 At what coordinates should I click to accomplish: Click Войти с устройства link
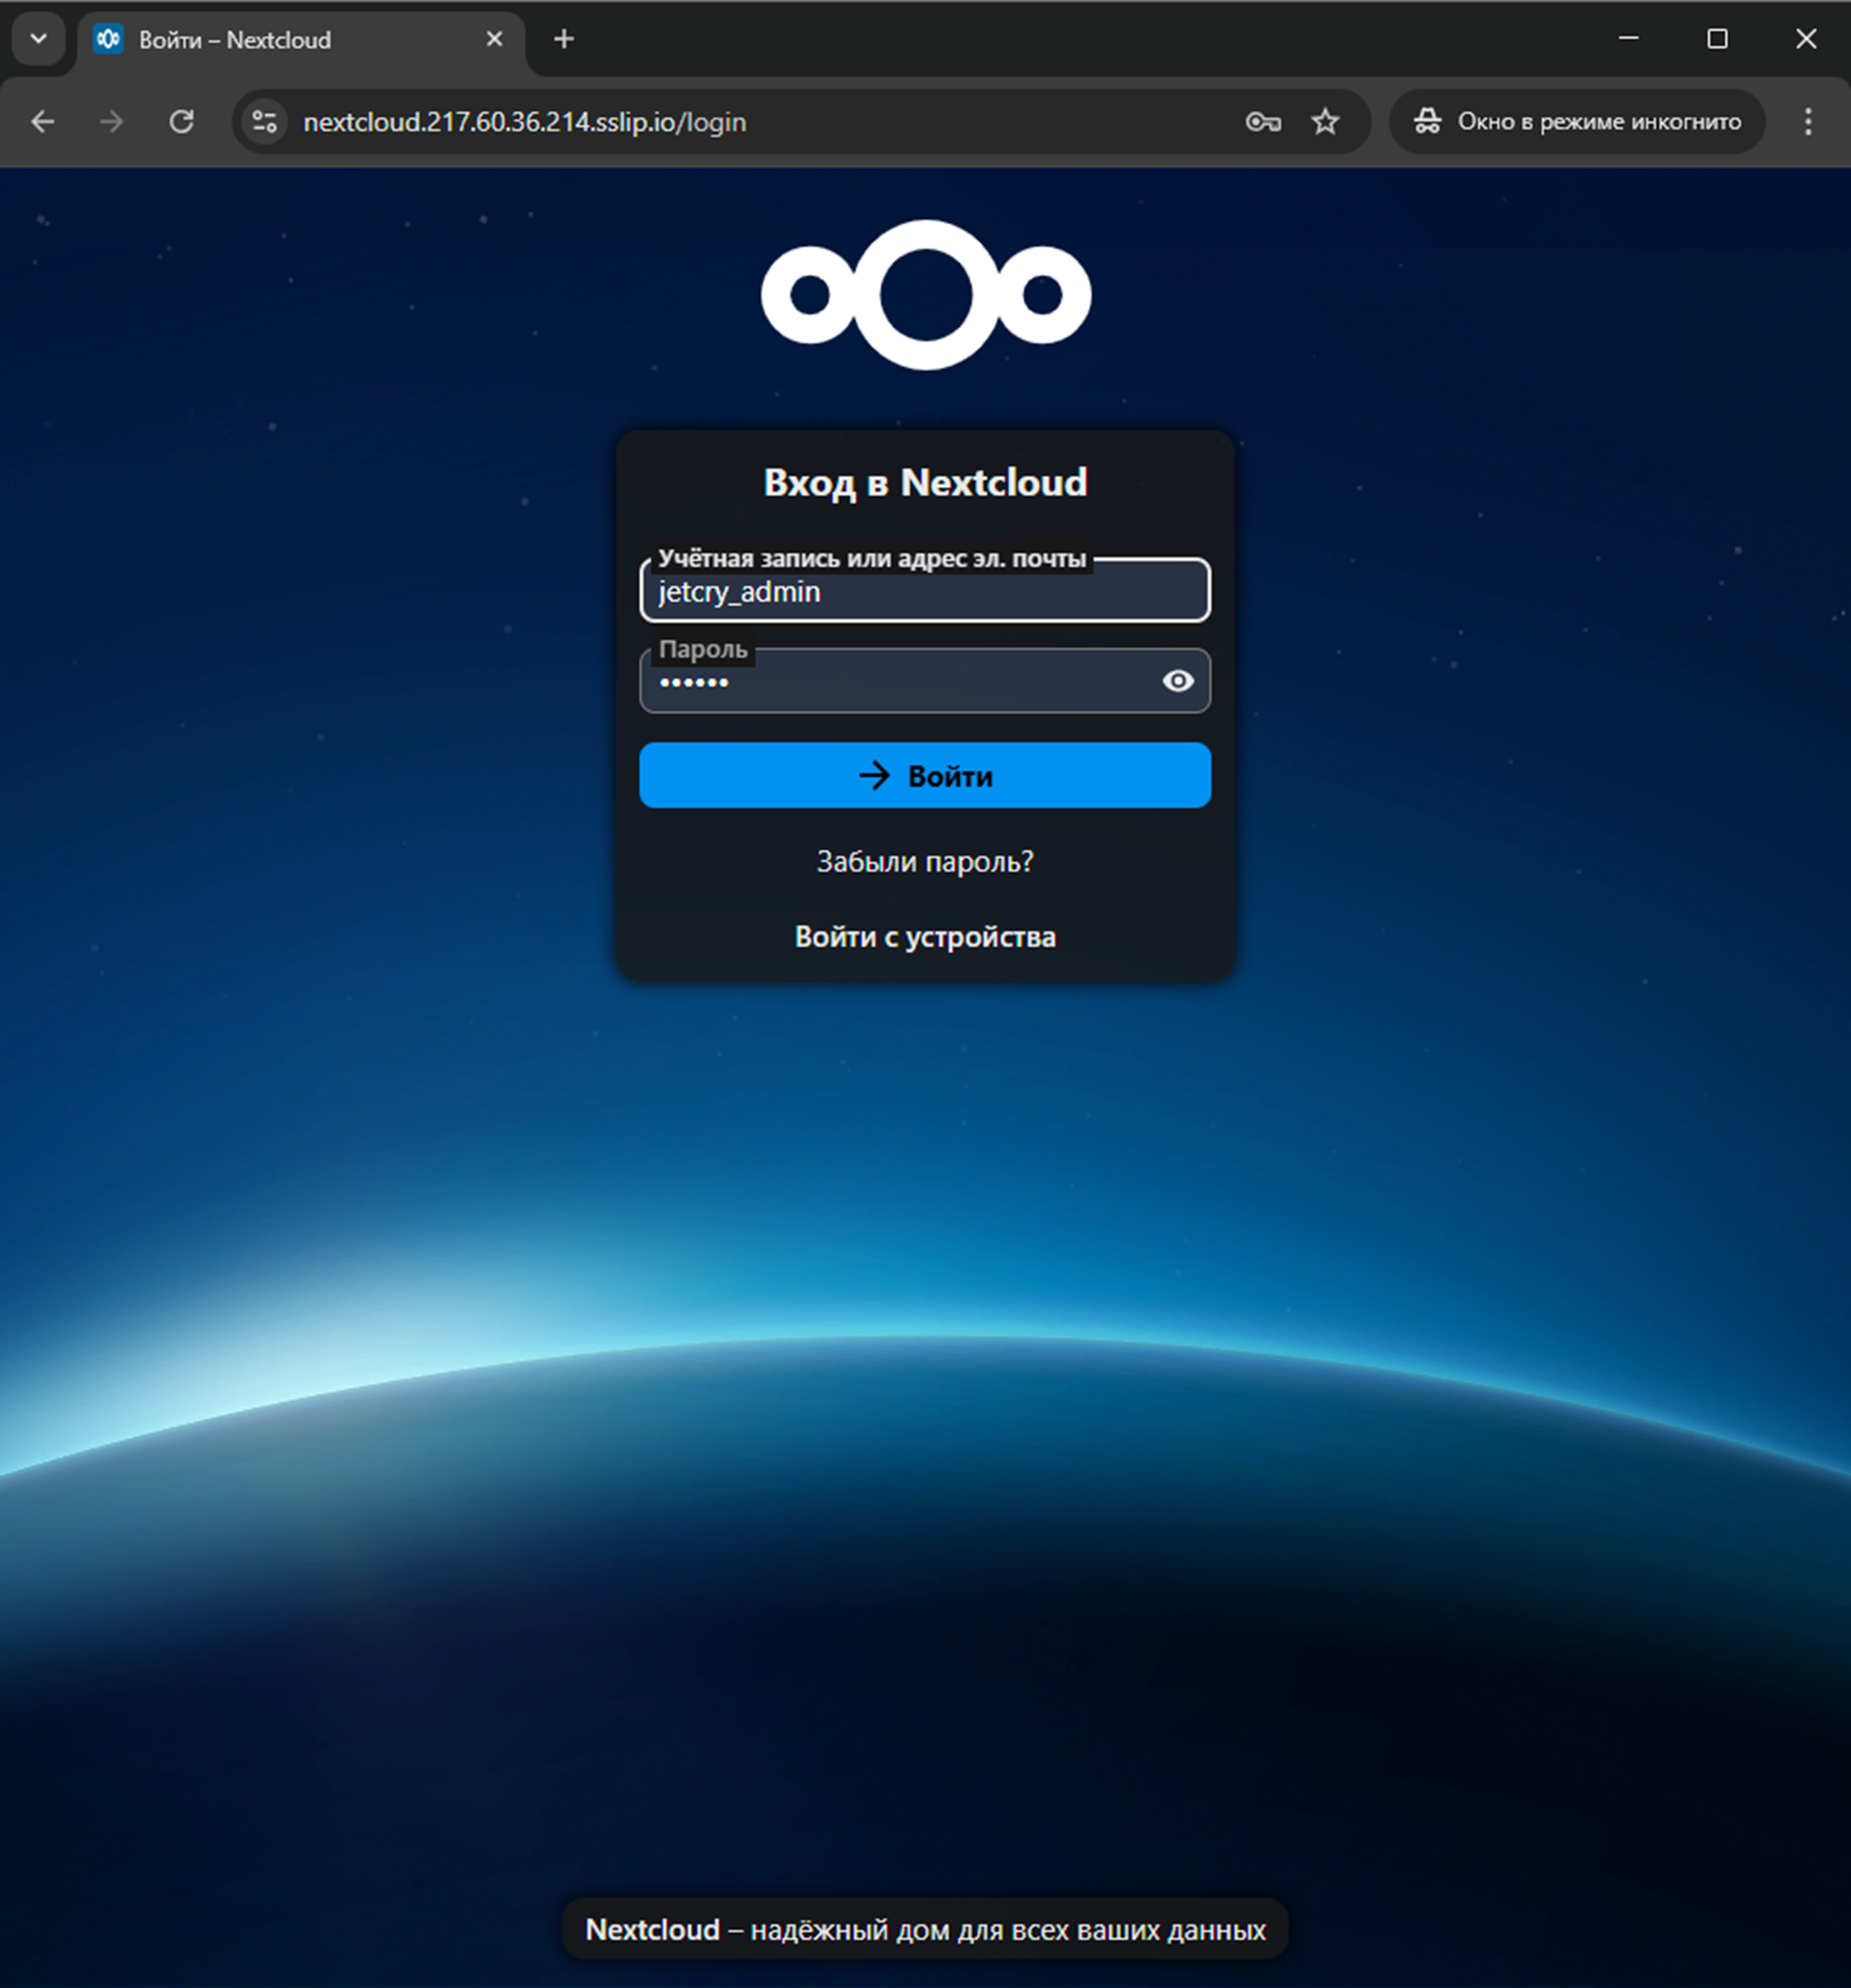coord(925,937)
